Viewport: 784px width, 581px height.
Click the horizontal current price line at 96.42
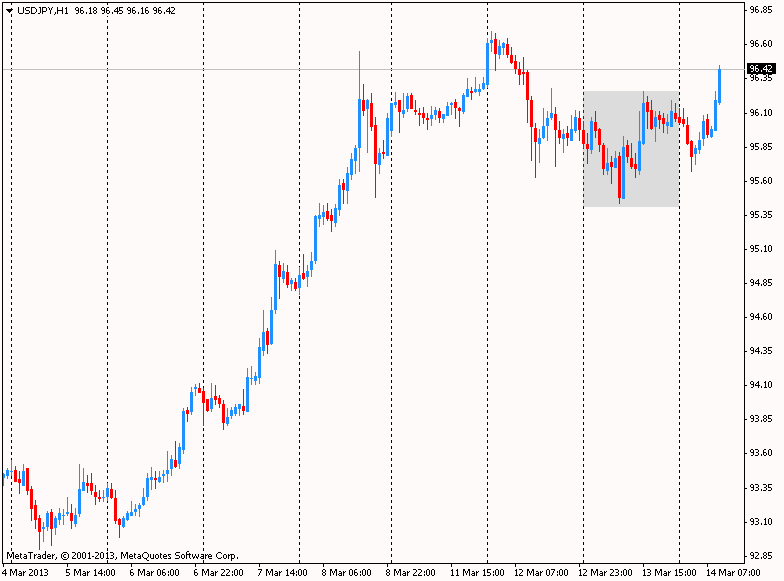point(372,69)
